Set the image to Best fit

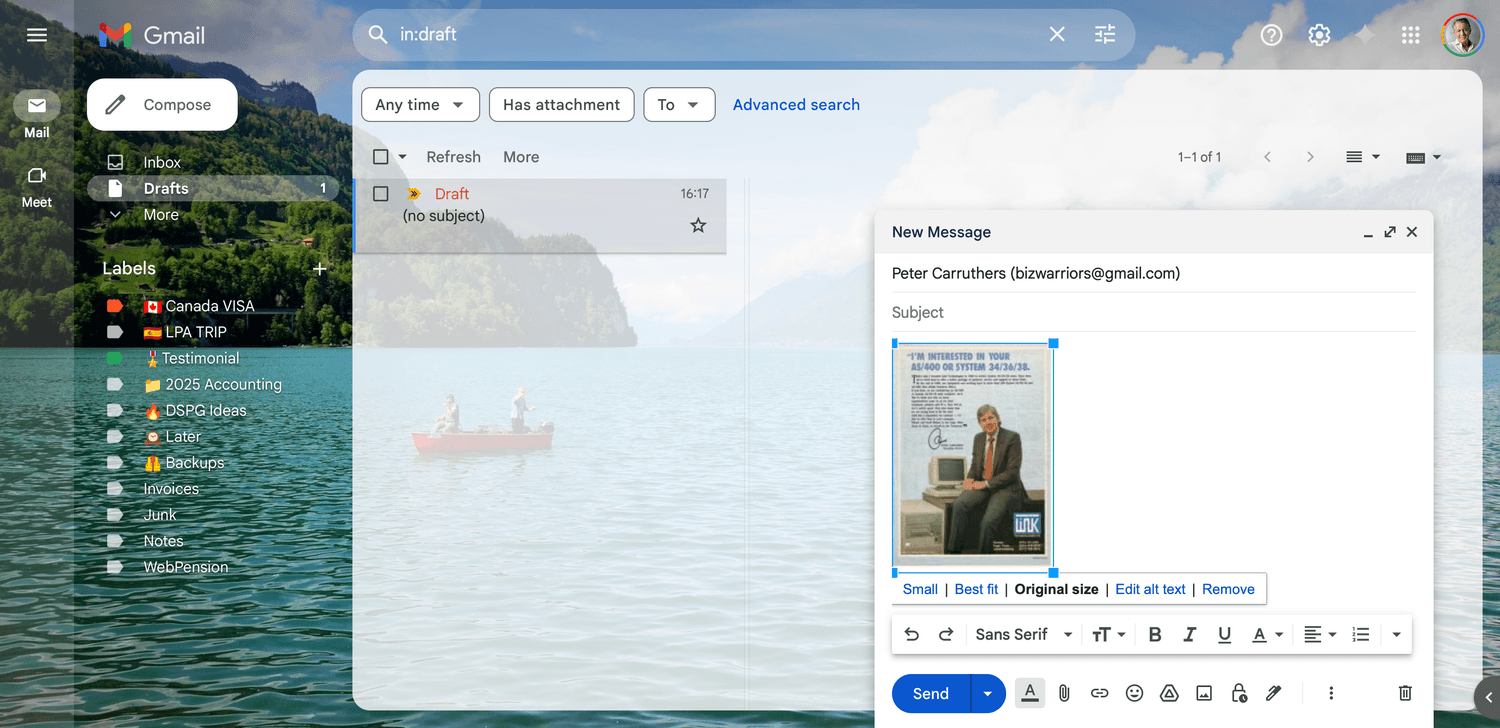click(x=976, y=589)
